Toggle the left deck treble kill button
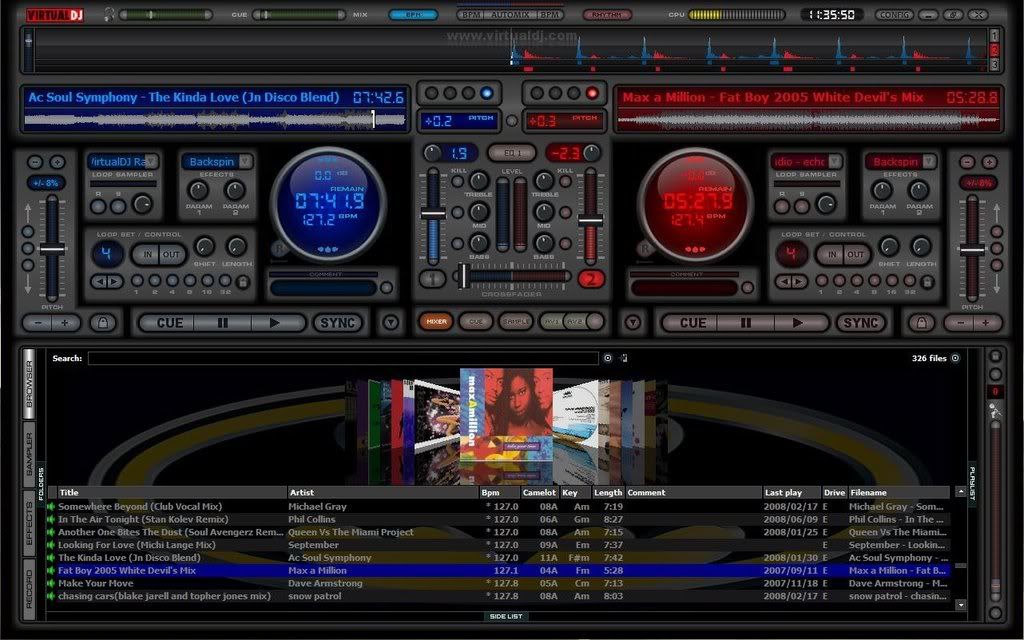Viewport: 1024px width, 640px height. (x=458, y=182)
